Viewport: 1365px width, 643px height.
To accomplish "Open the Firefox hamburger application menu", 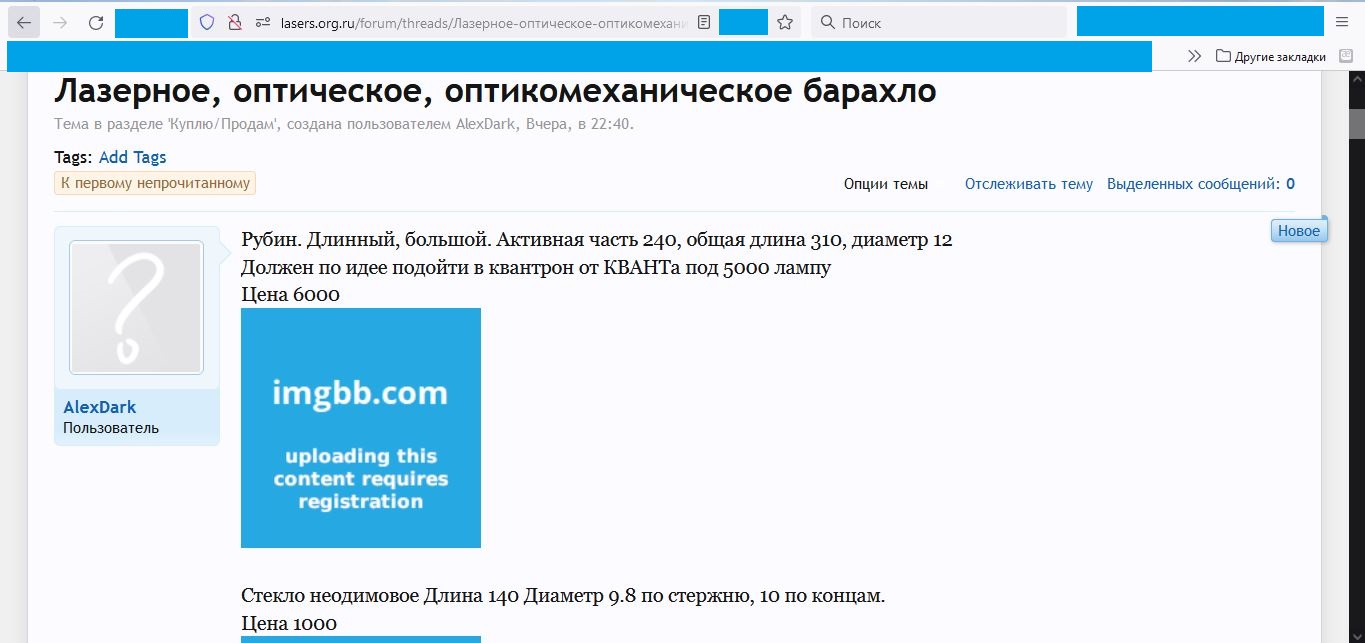I will pyautogui.click(x=1342, y=22).
